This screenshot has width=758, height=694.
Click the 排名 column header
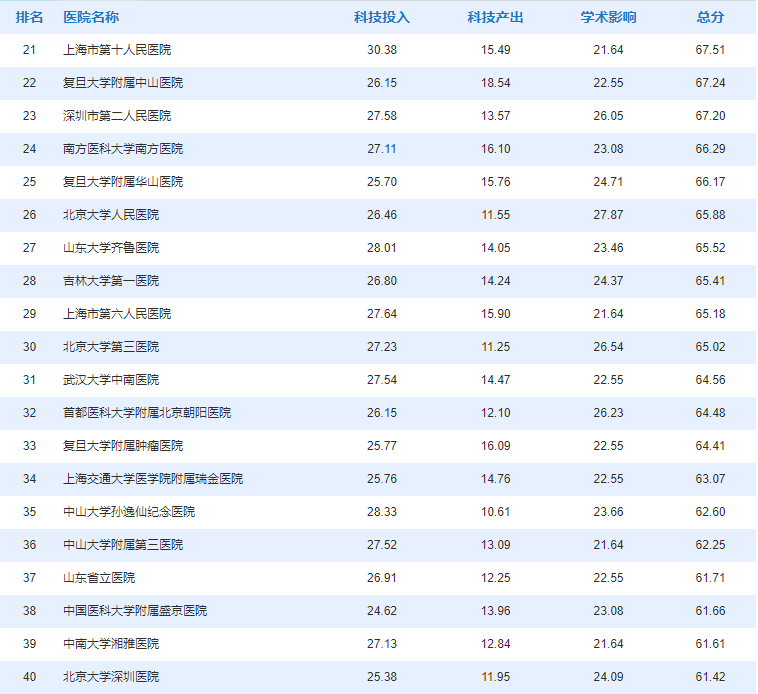[x=29, y=17]
